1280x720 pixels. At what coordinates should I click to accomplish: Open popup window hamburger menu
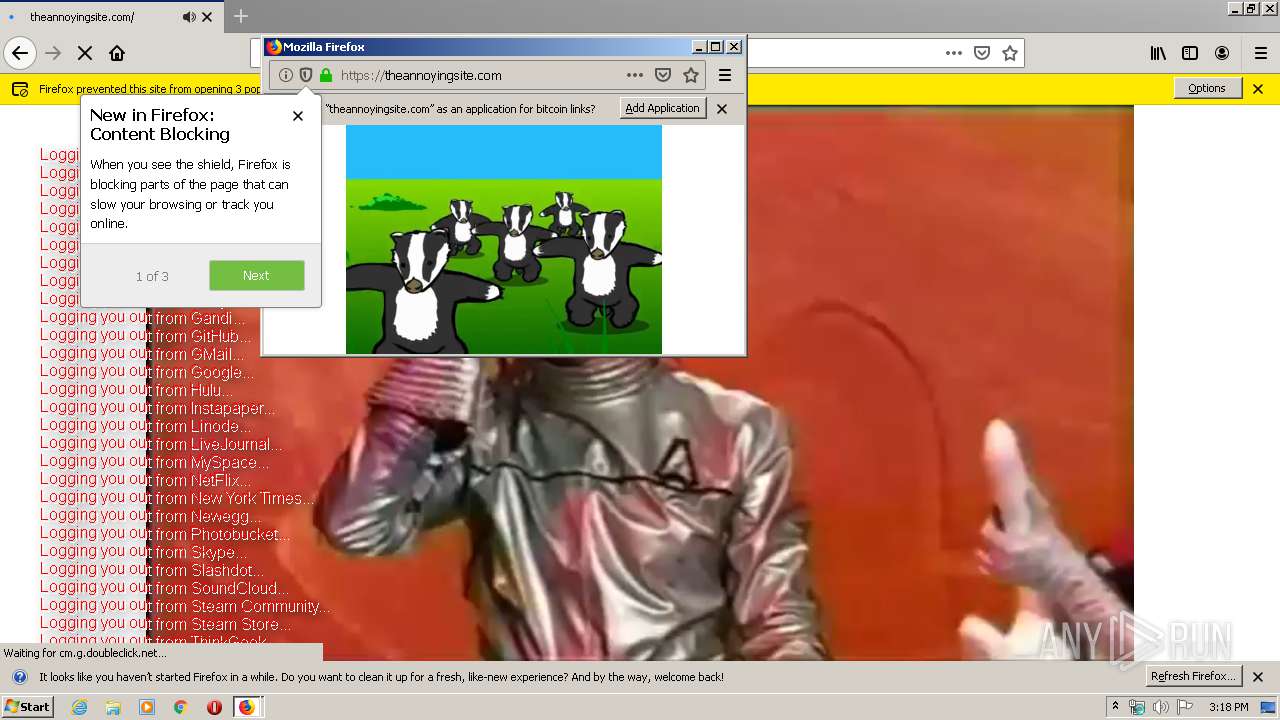[x=725, y=75]
